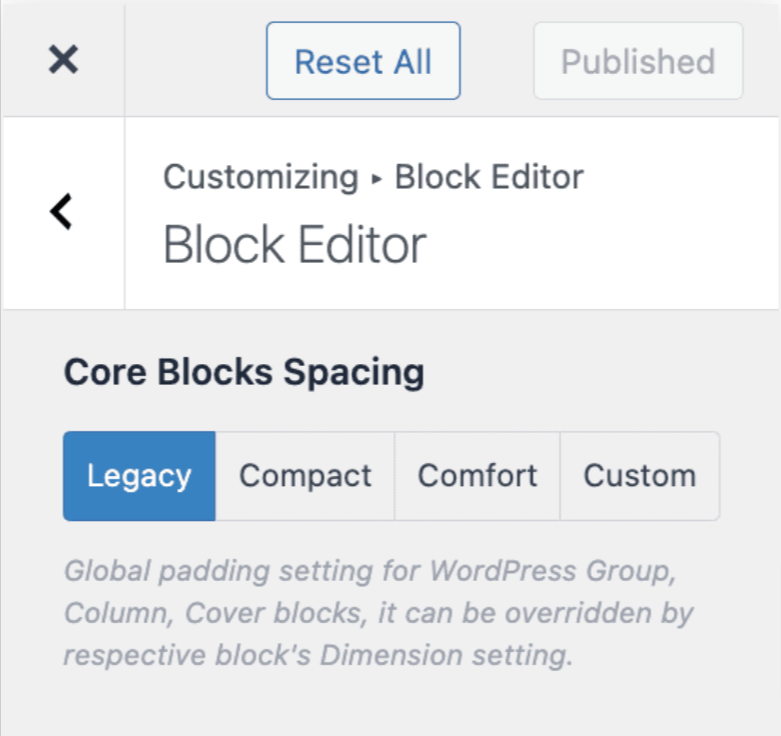Click the Reset All button

pos(363,61)
